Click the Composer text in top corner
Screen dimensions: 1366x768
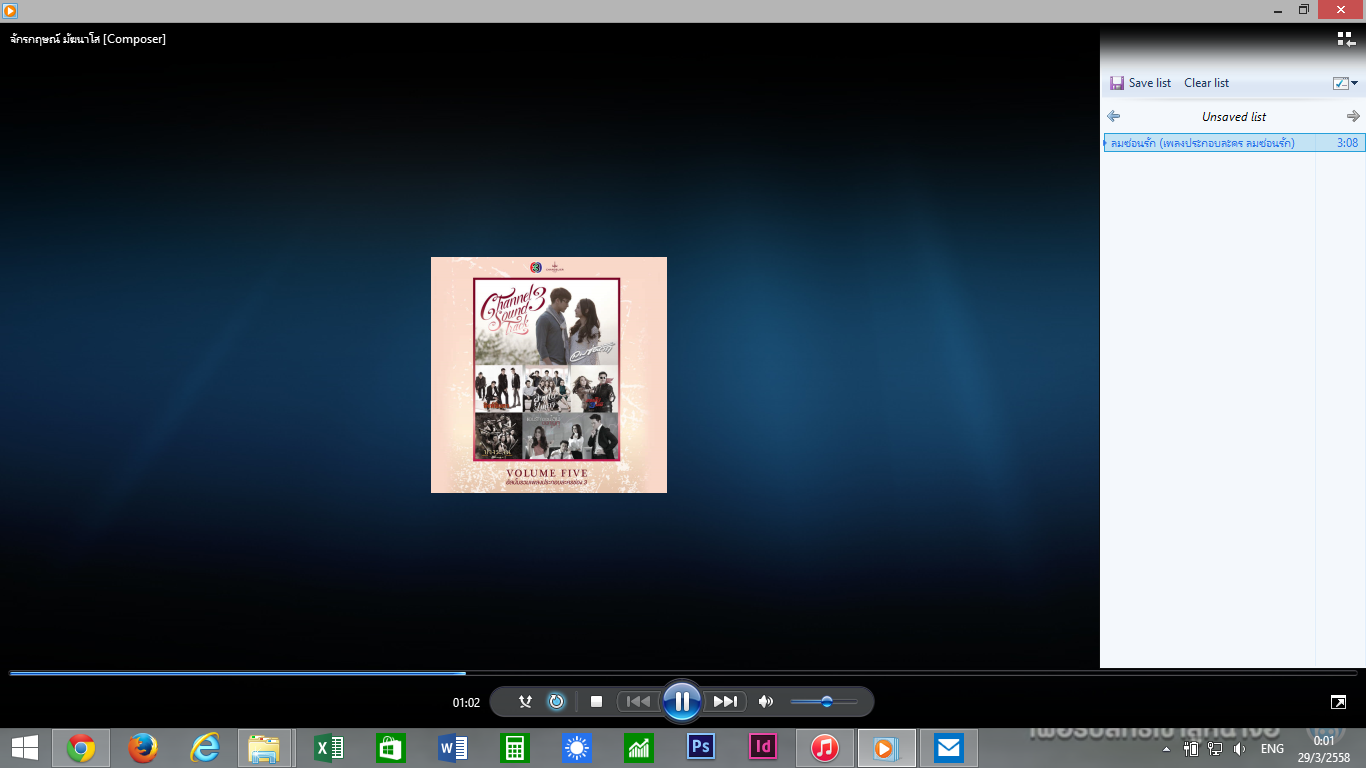click(x=88, y=39)
